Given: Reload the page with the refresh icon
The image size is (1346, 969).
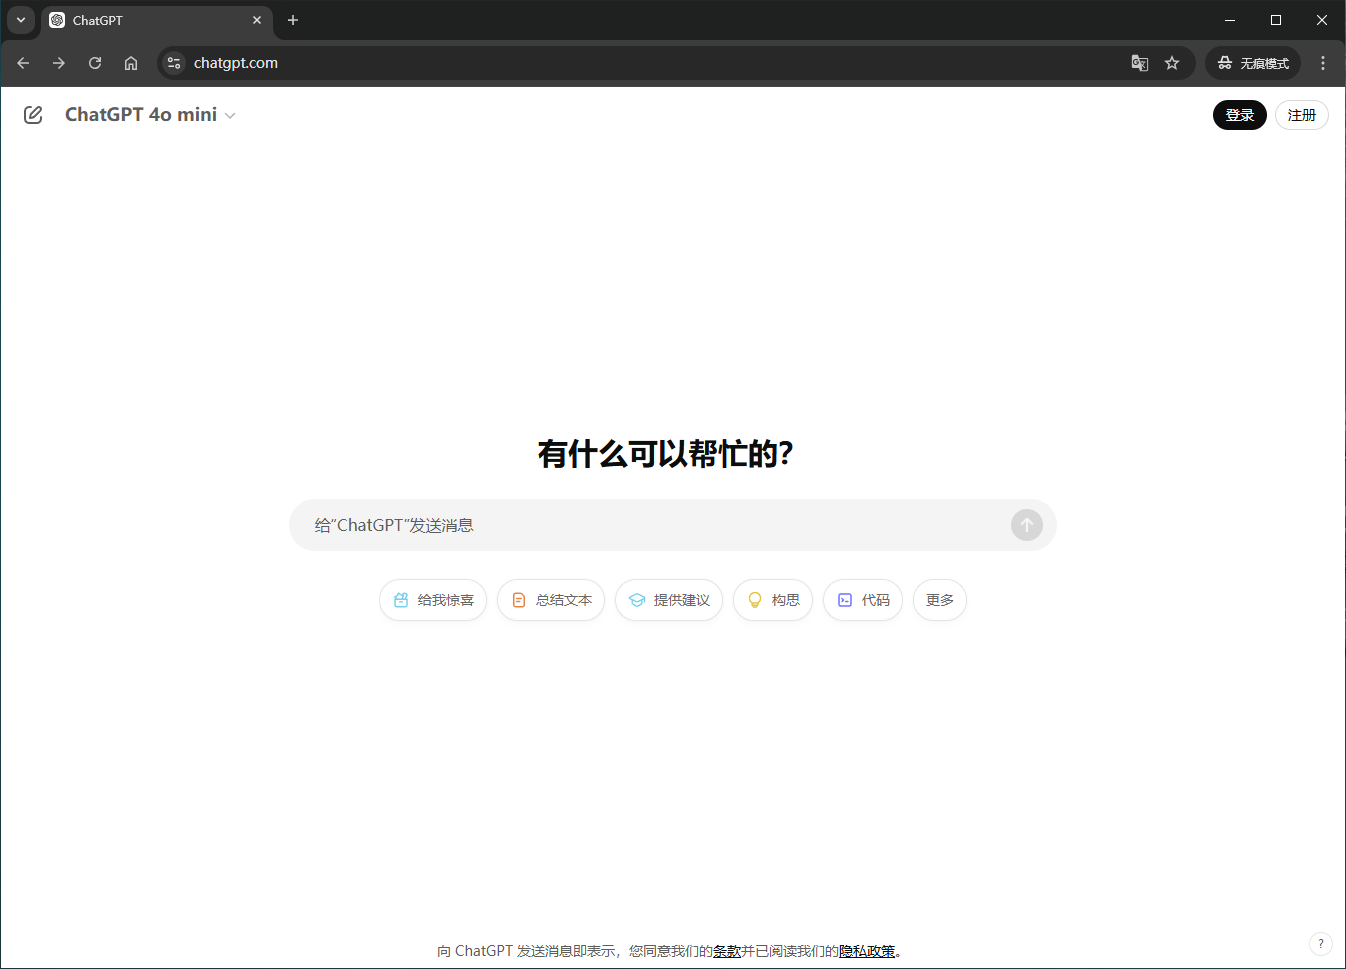Looking at the screenshot, I should click(x=95, y=63).
